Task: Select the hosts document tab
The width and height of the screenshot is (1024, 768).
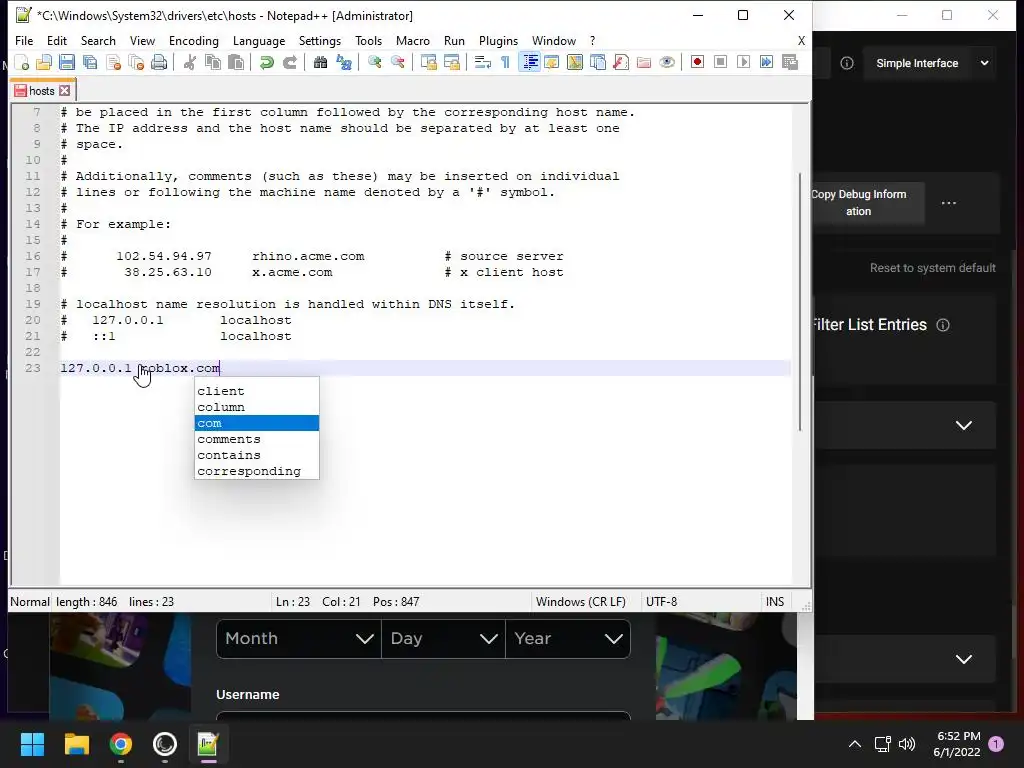Action: (42, 91)
